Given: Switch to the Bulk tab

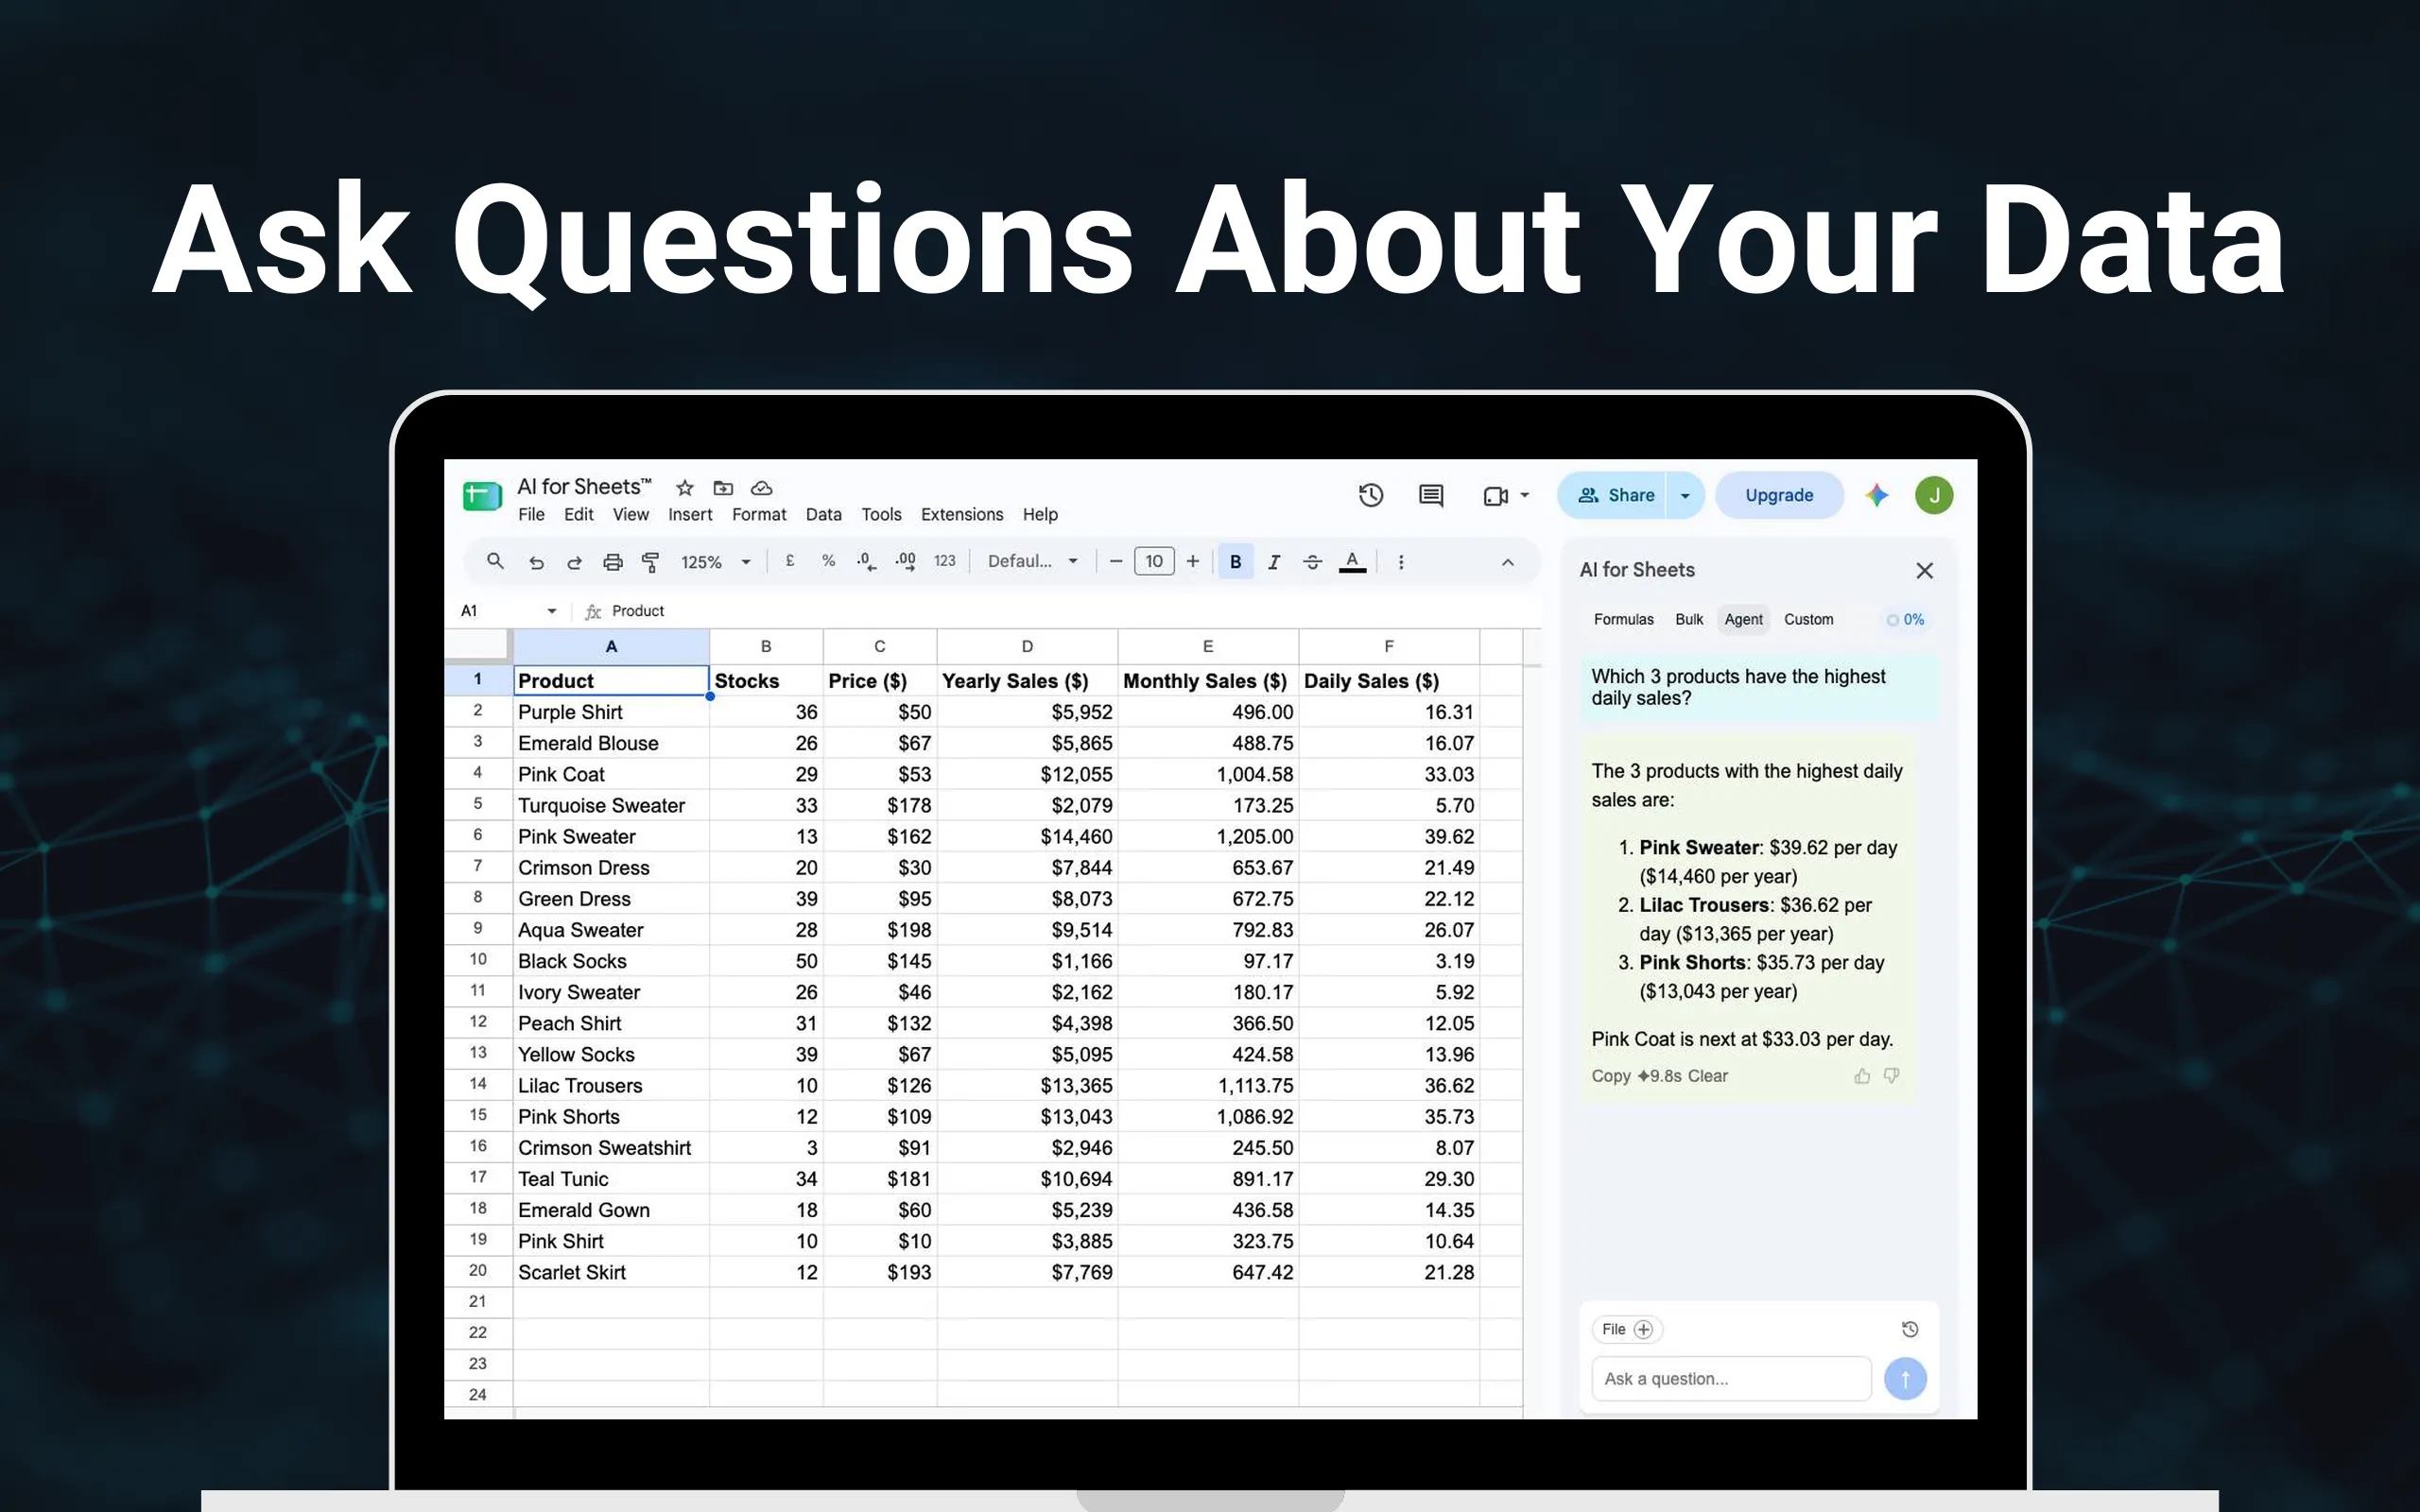Looking at the screenshot, I should click(x=1689, y=620).
